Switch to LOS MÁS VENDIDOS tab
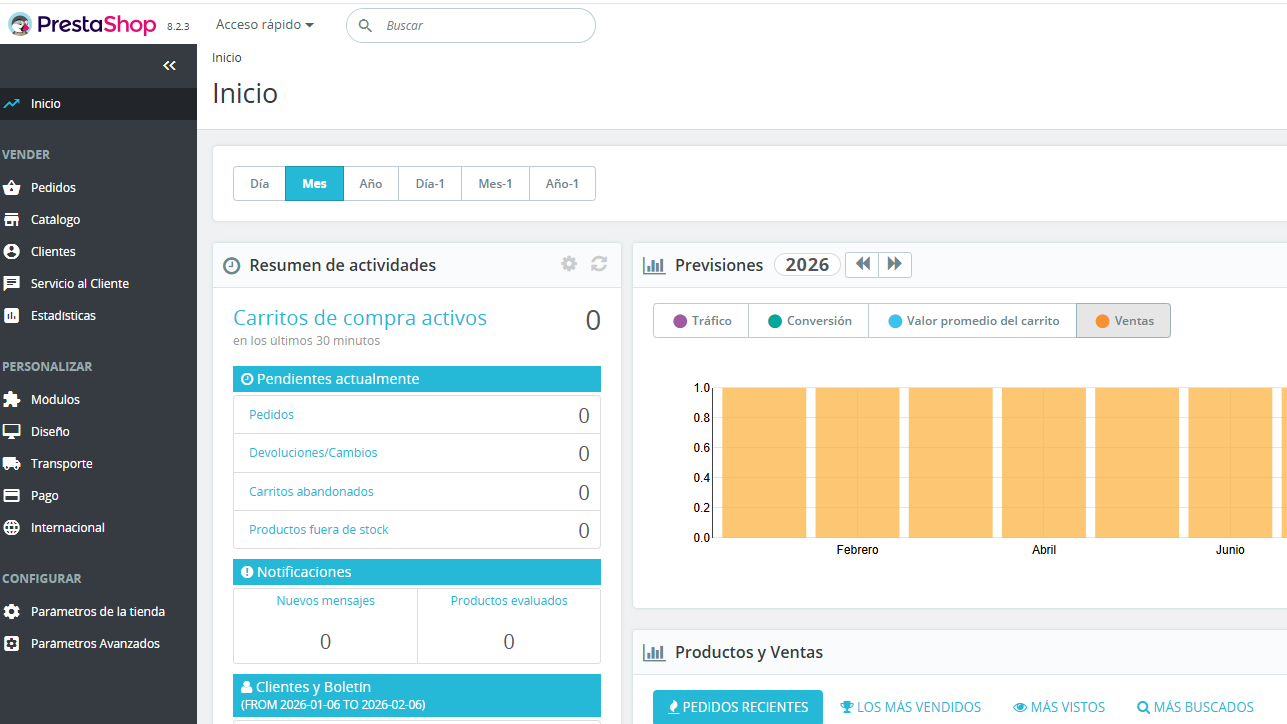The height and width of the screenshot is (724, 1287). 910,707
